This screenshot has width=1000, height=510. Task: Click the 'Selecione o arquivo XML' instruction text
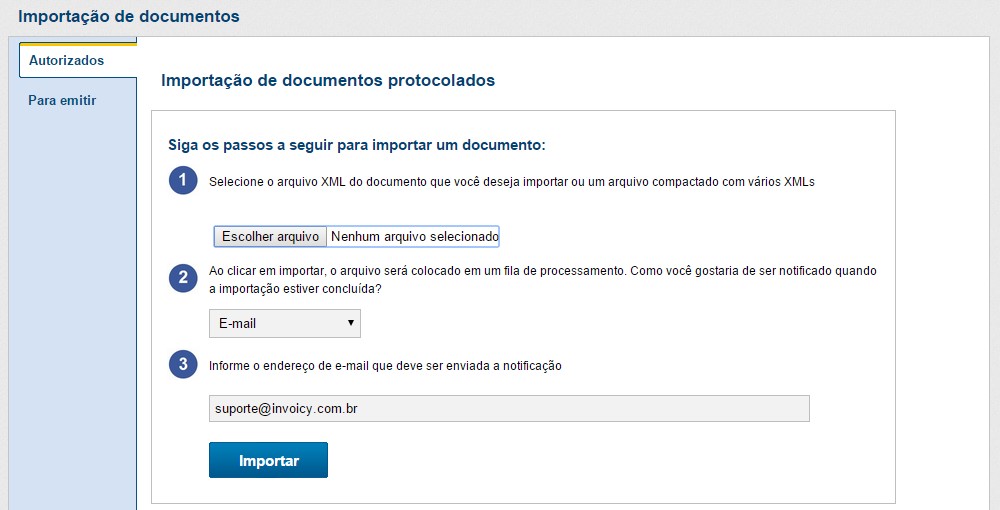click(512, 182)
